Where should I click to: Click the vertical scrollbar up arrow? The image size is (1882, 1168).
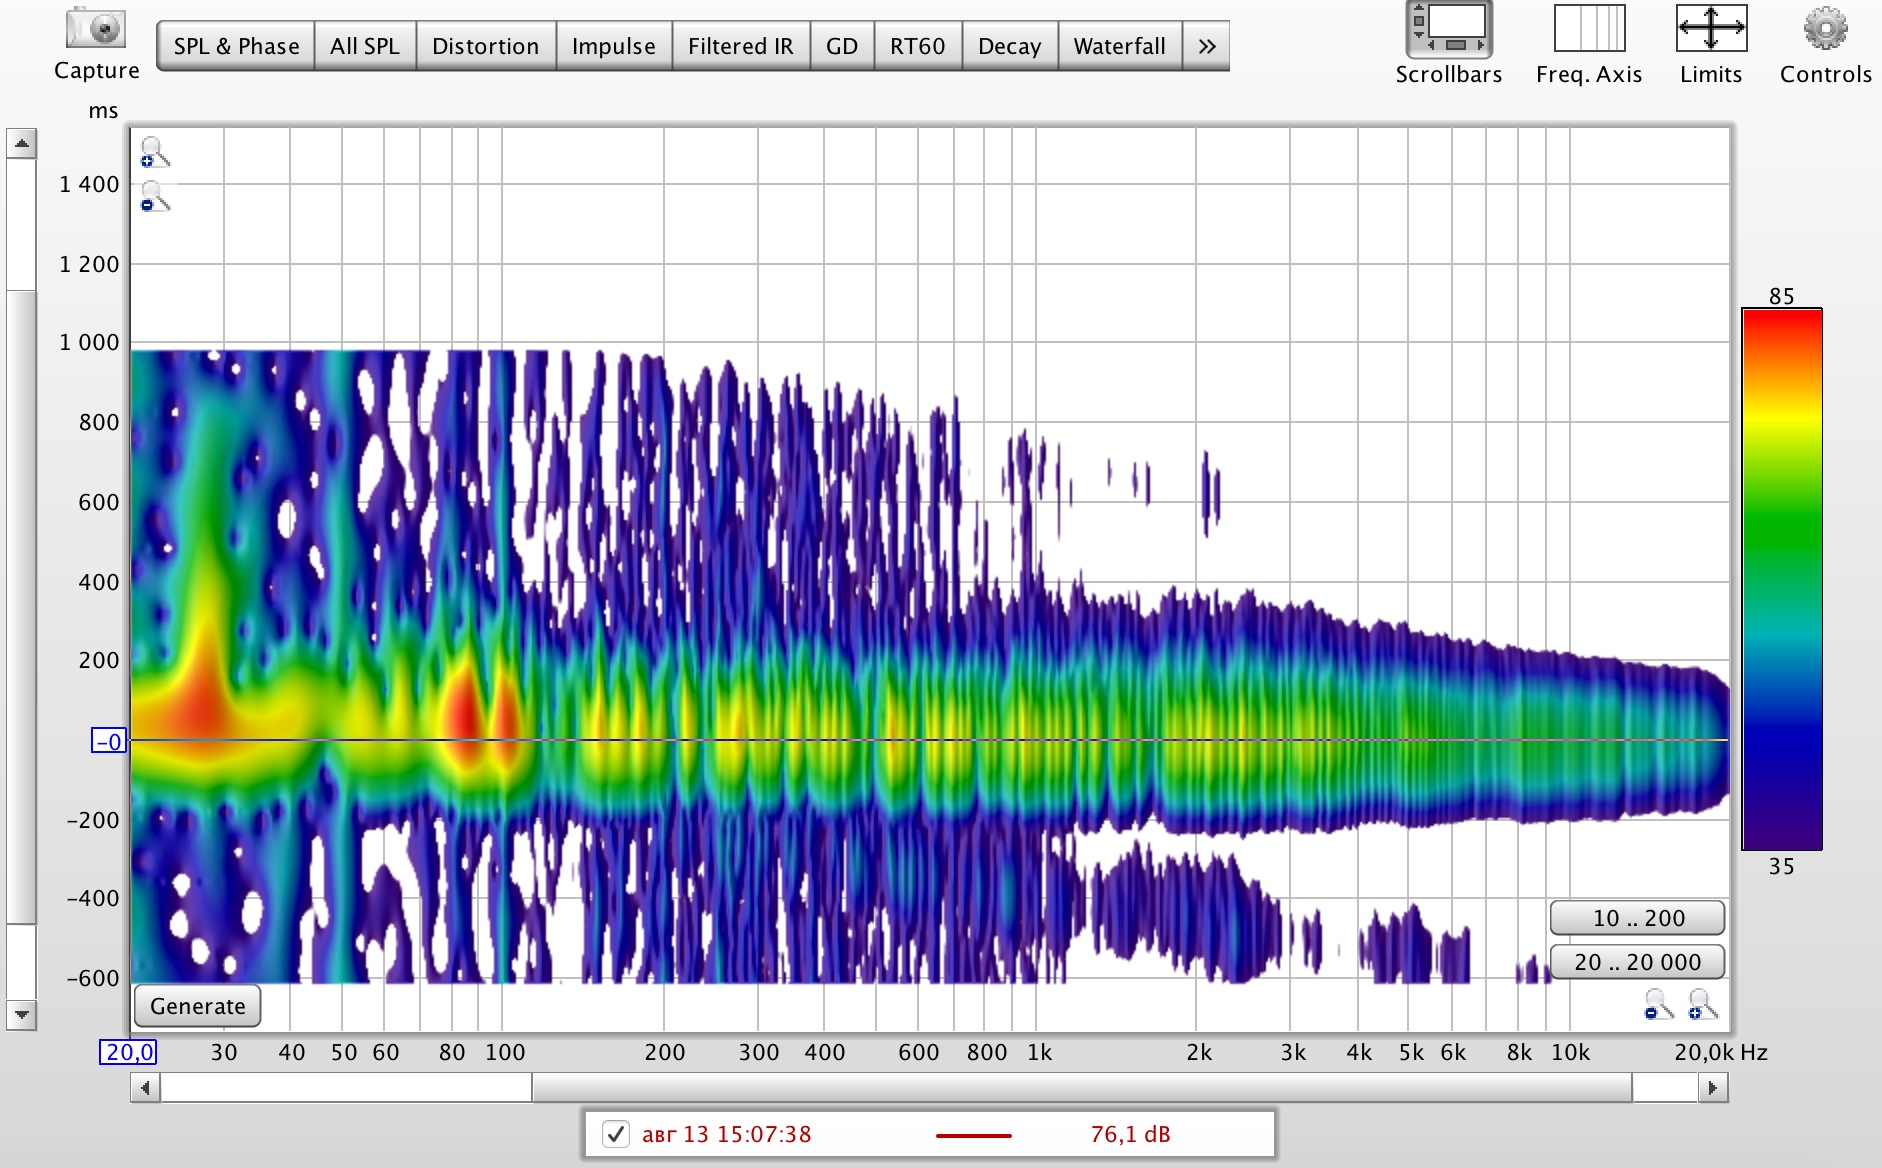[21, 144]
